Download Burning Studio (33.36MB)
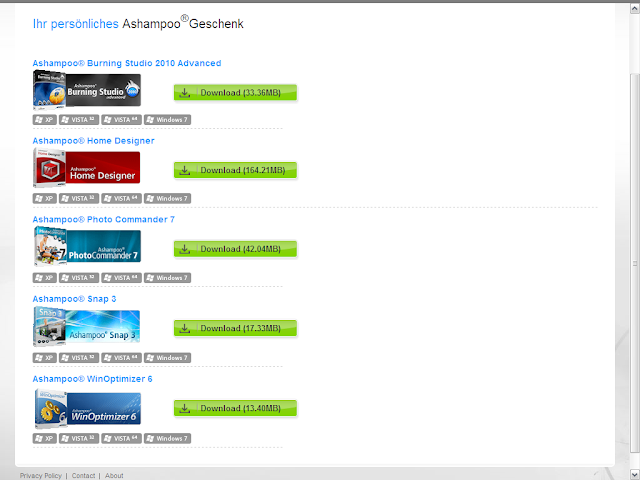This screenshot has width=640, height=480. pos(235,93)
